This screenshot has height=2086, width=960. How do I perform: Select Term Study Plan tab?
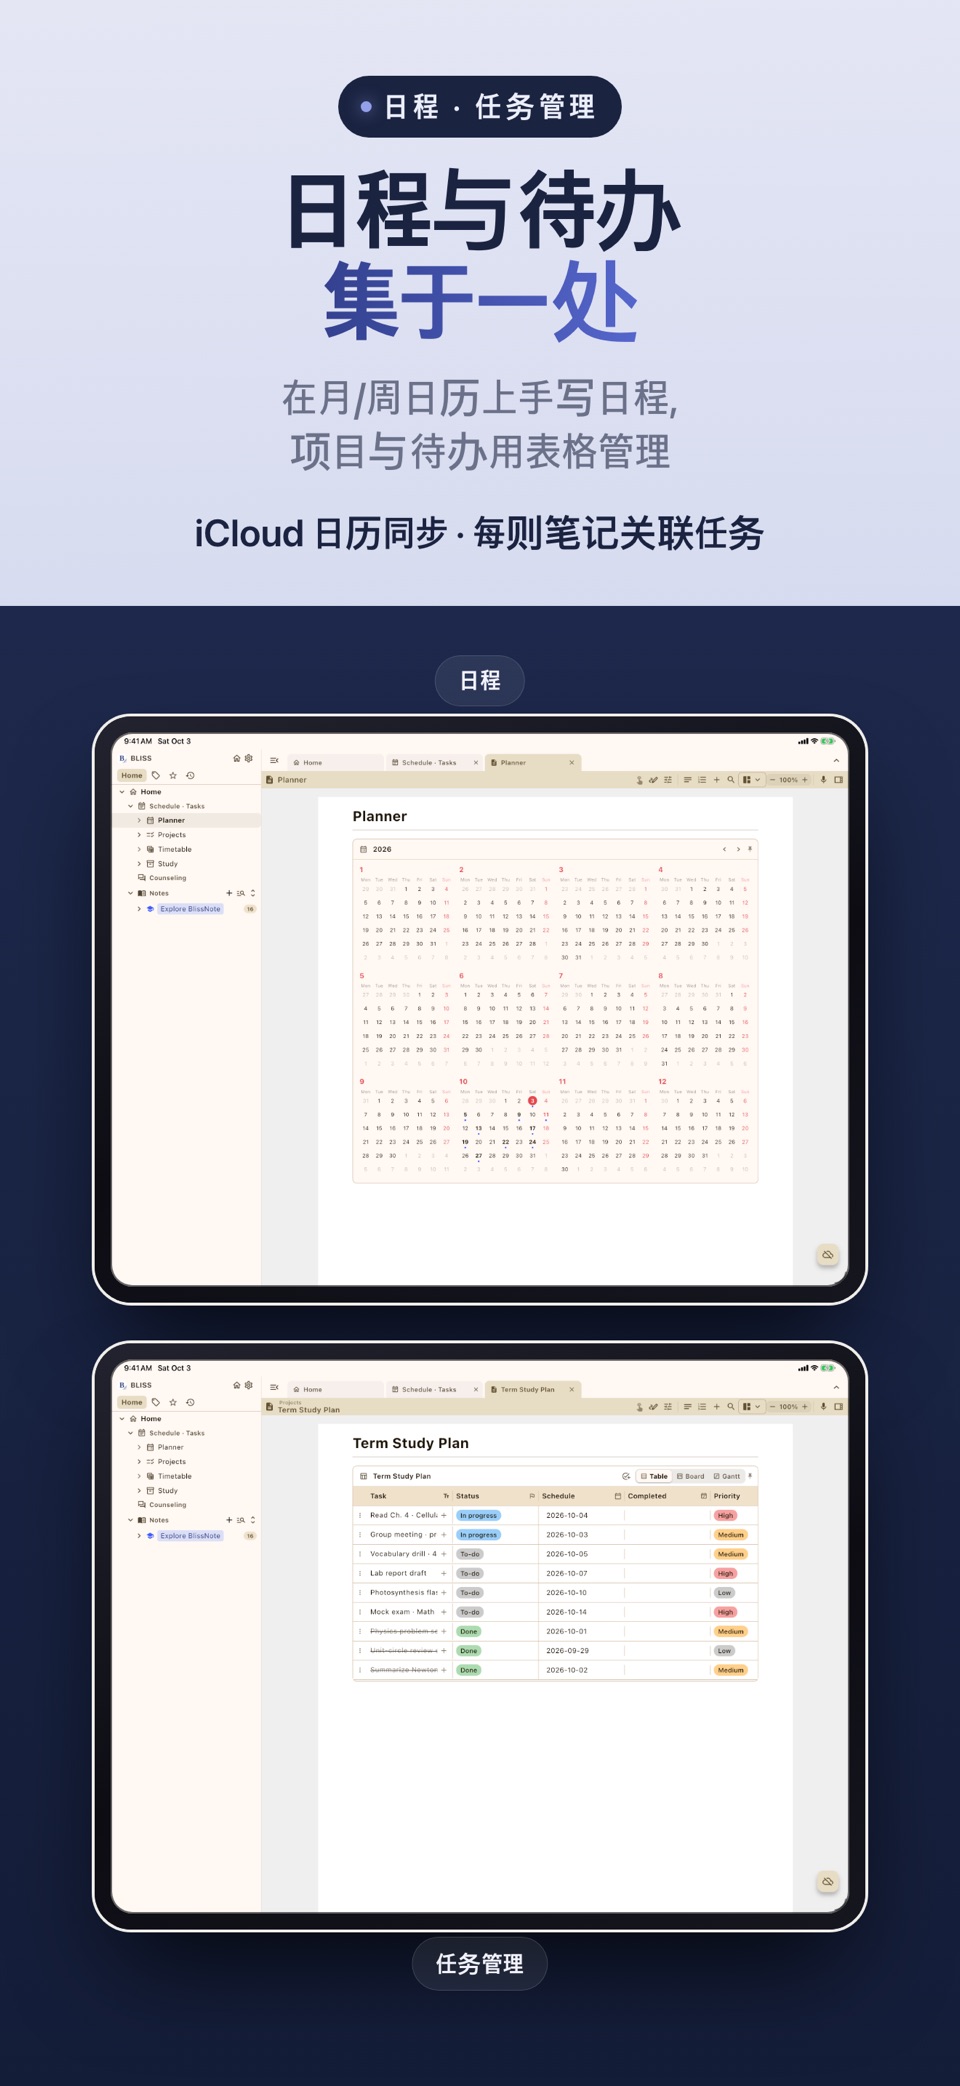pyautogui.click(x=533, y=1389)
